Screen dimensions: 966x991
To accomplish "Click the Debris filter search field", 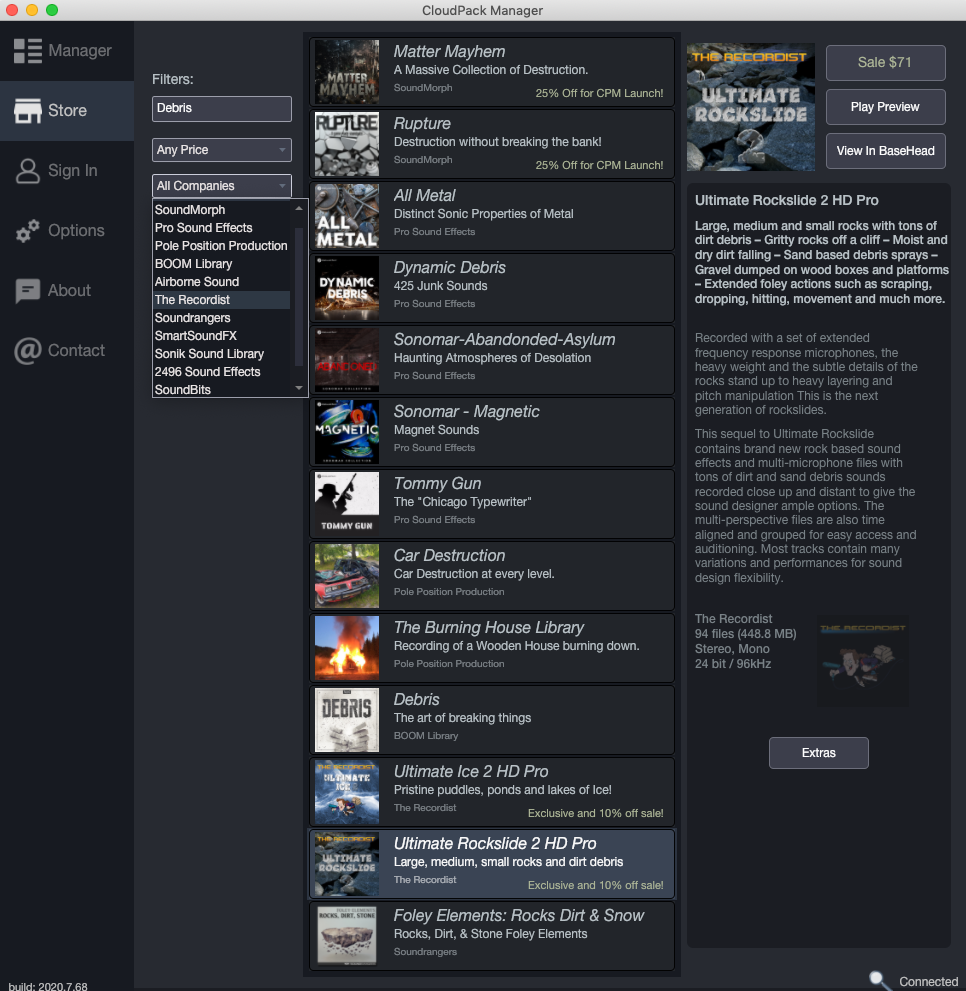I will pyautogui.click(x=222, y=108).
